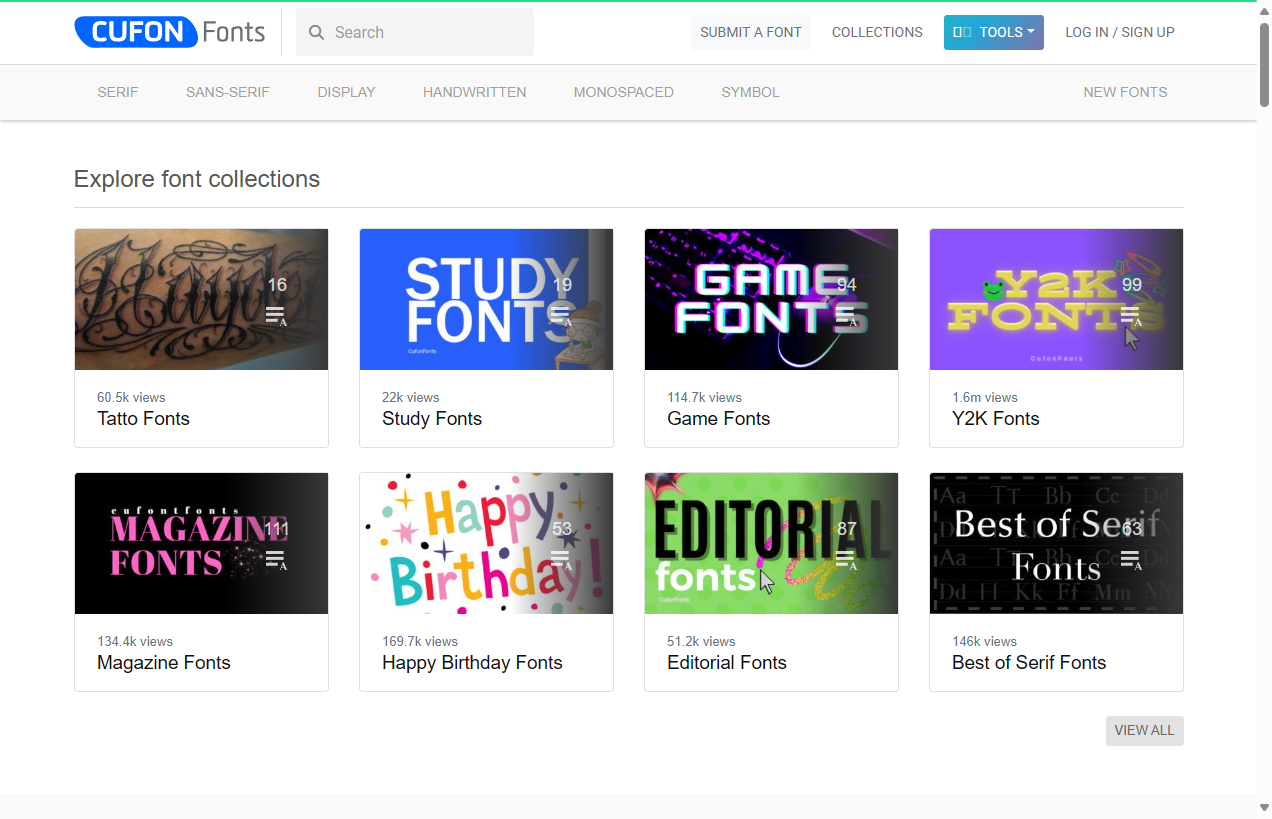1272x819 pixels.
Task: Select the Handwritten category tab
Action: [x=474, y=92]
